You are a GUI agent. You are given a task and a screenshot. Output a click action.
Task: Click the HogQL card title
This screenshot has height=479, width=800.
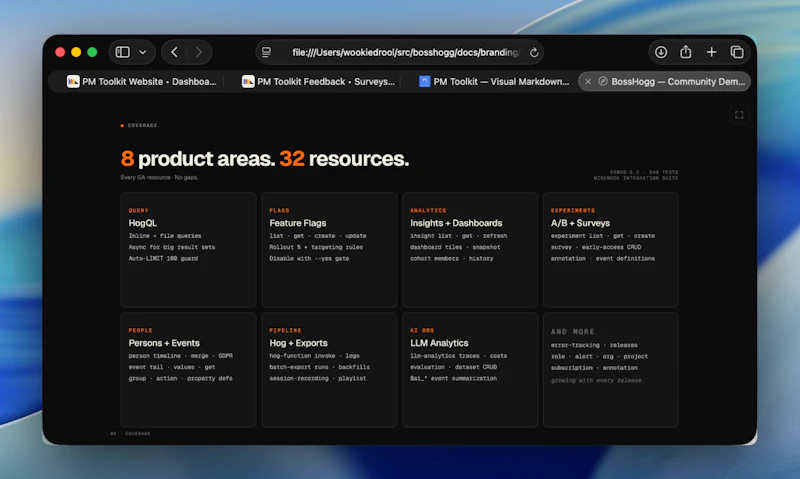coord(143,223)
